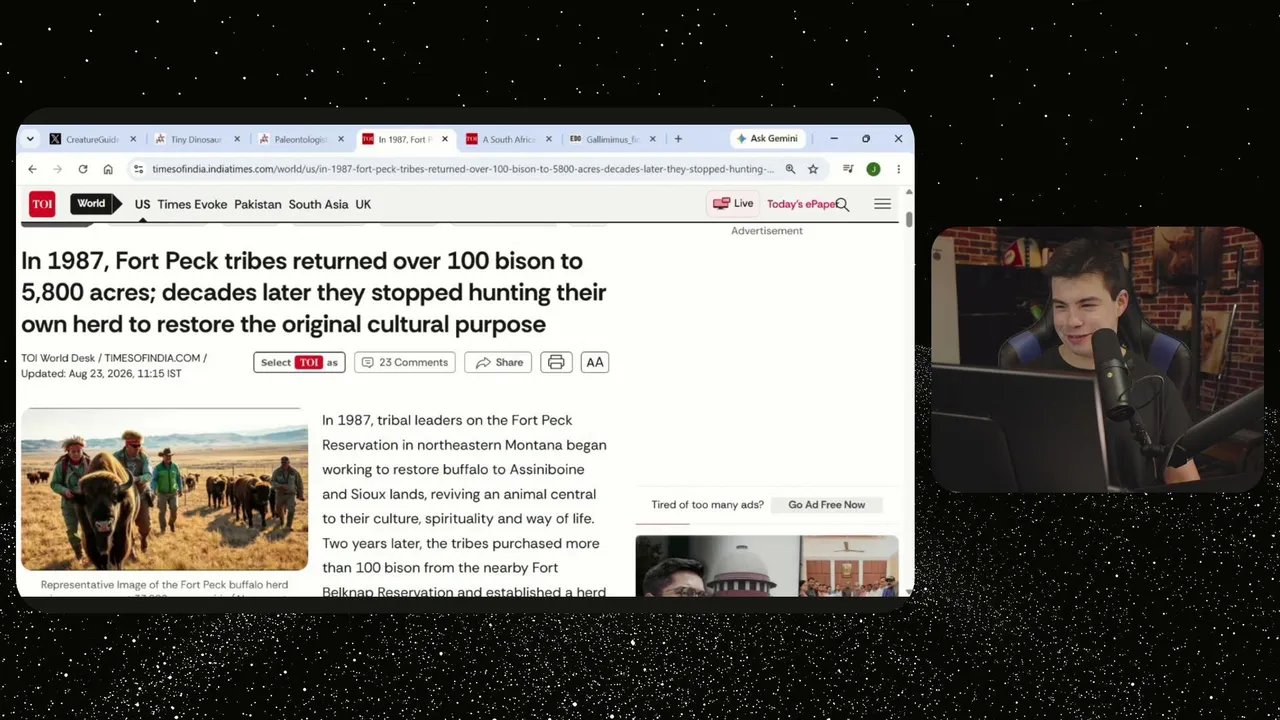Print the article with the printer icon

pos(556,362)
